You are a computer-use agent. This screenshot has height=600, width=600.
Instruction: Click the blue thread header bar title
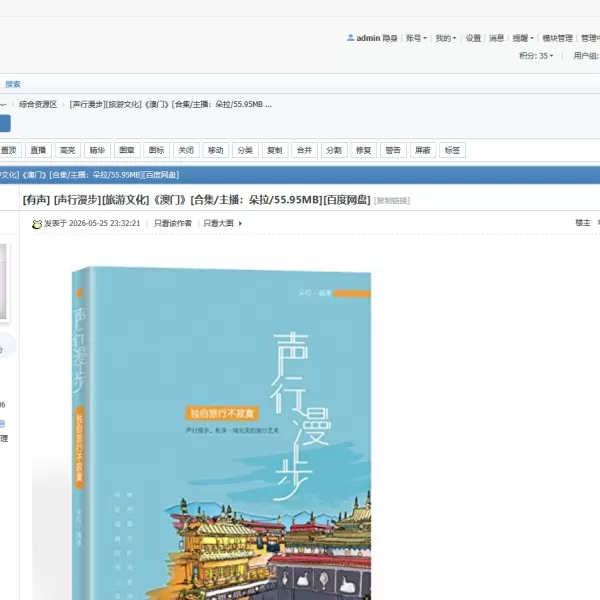click(x=90, y=175)
